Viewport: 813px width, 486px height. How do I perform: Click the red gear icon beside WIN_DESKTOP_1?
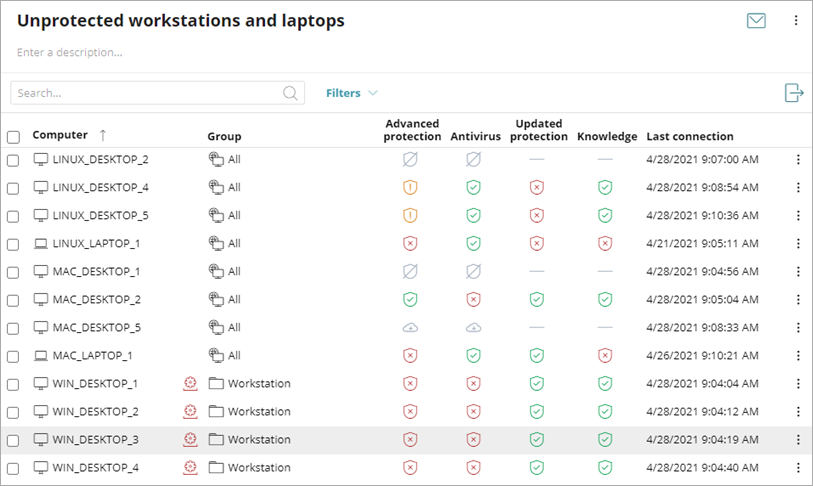(189, 383)
